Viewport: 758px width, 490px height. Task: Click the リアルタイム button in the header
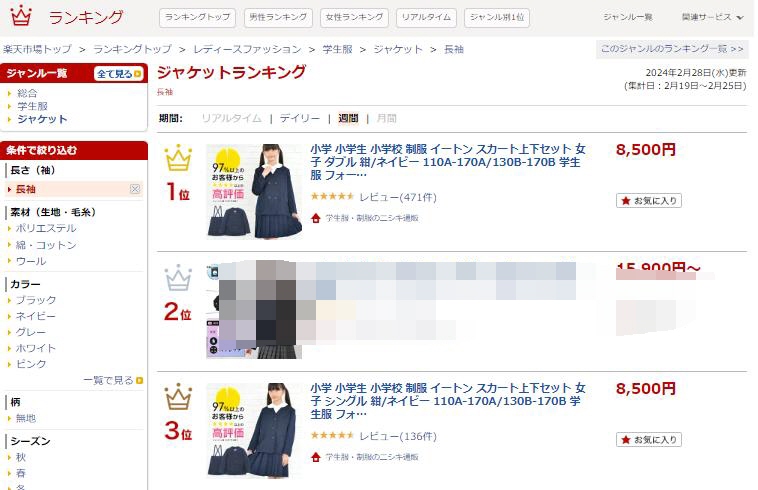click(x=426, y=18)
